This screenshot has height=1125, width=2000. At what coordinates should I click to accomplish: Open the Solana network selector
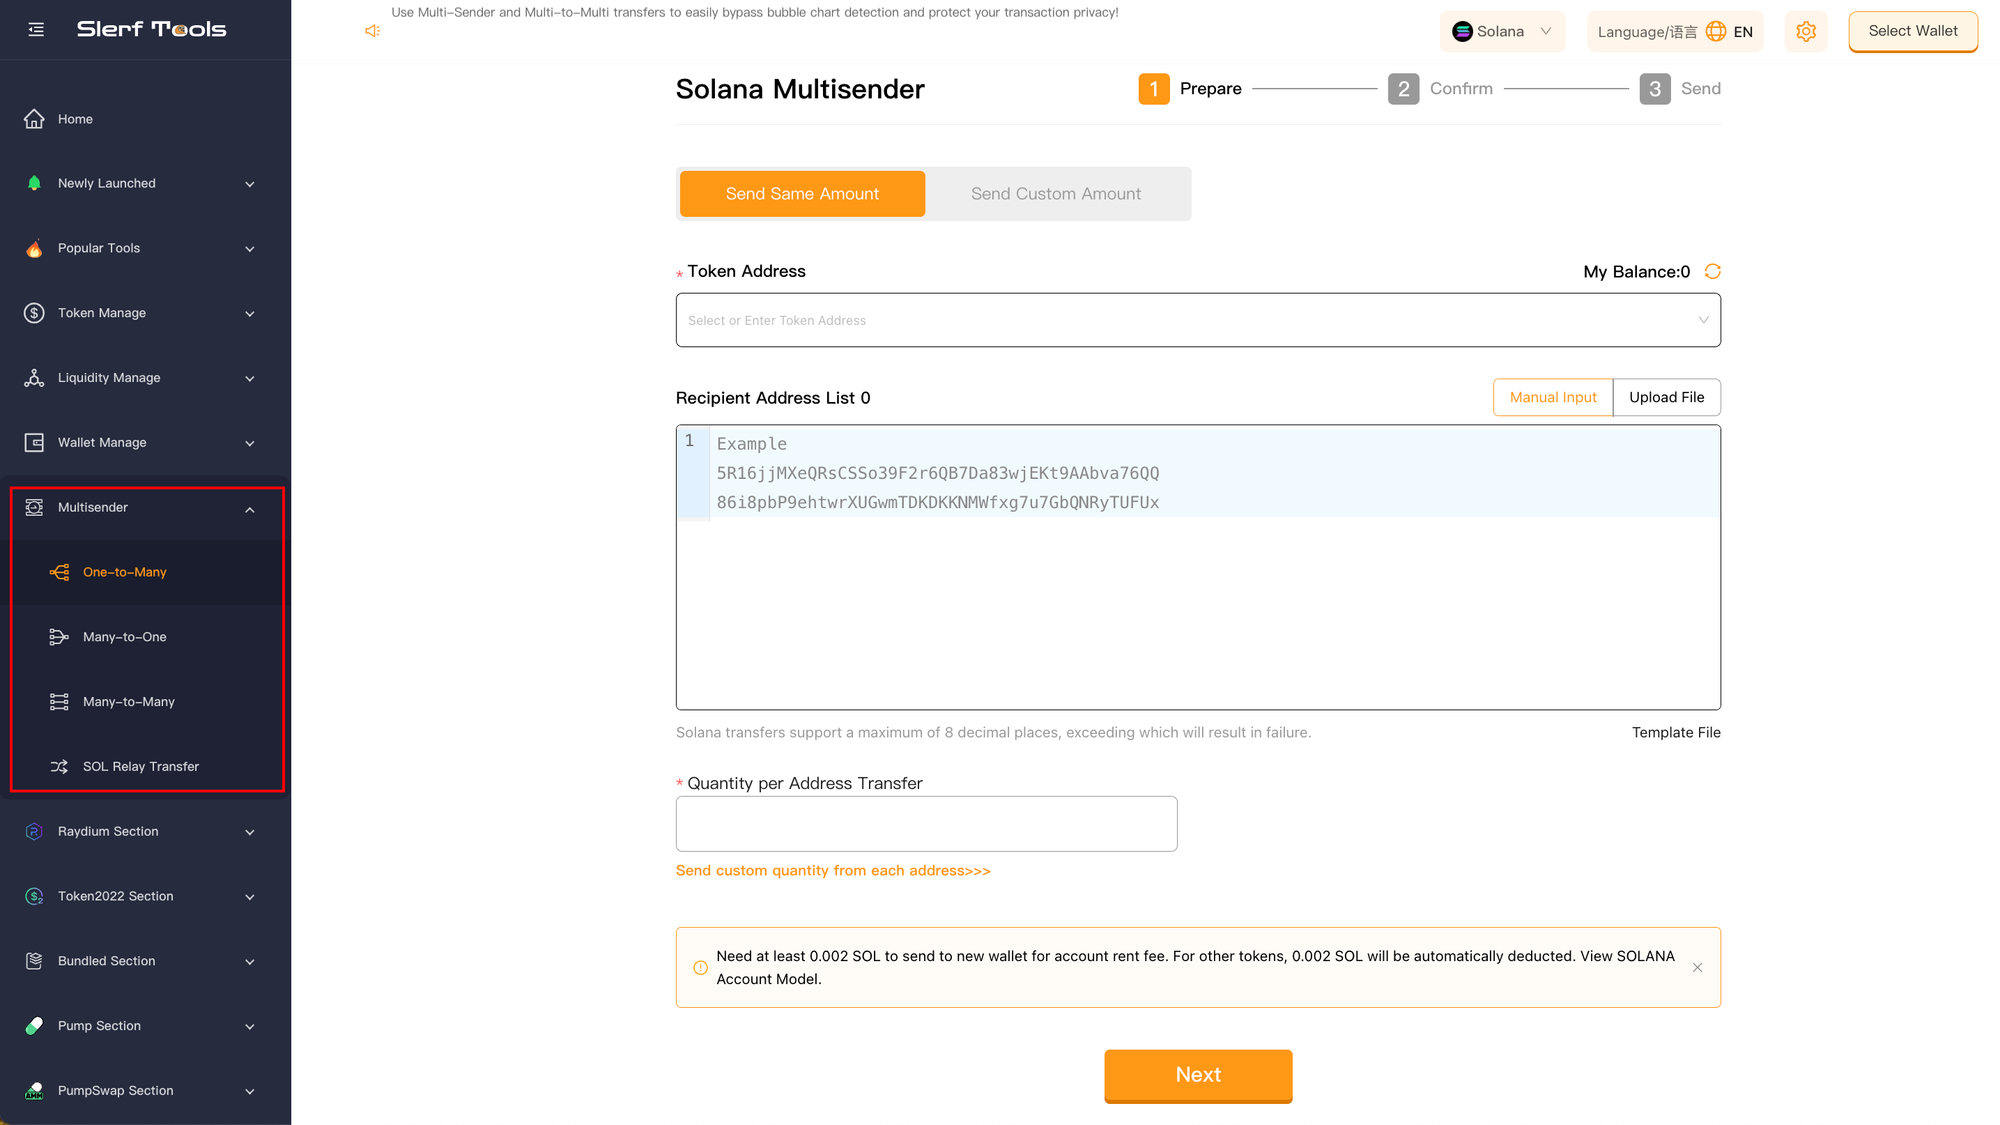pos(1502,32)
